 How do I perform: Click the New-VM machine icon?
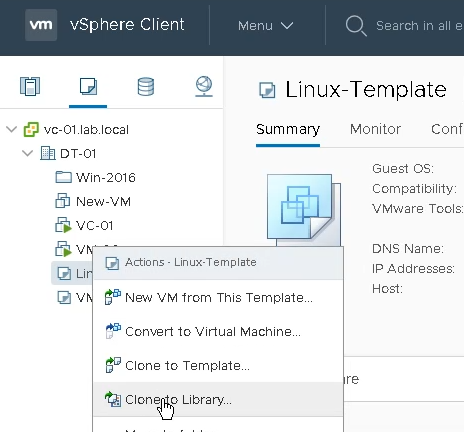63,201
